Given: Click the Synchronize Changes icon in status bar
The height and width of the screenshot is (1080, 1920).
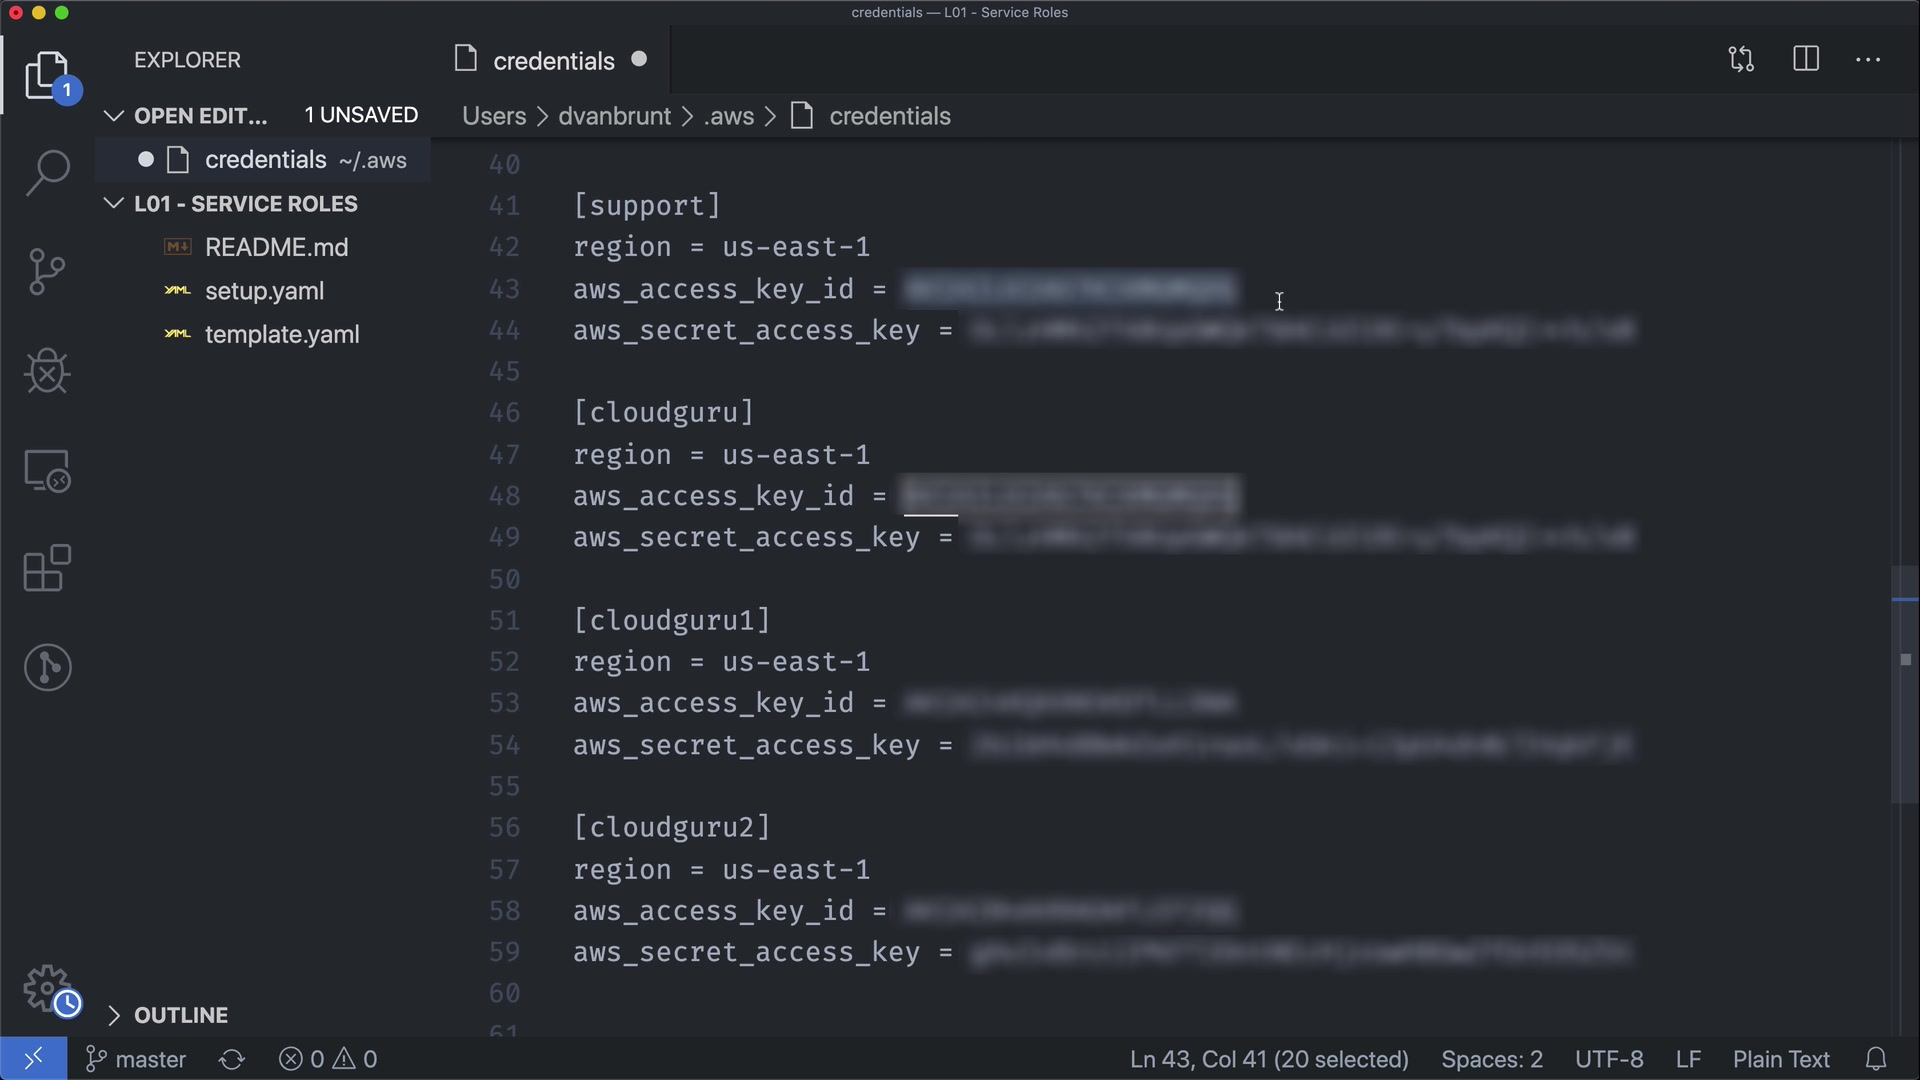Looking at the screenshot, I should point(232,1059).
